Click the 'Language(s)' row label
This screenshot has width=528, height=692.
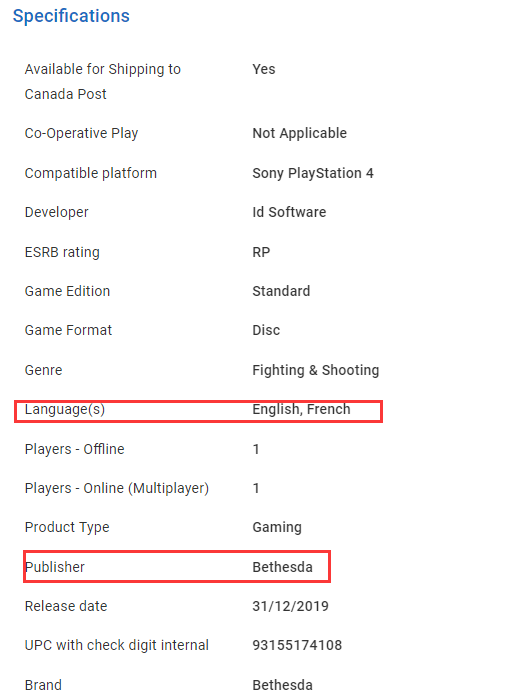[x=65, y=409]
